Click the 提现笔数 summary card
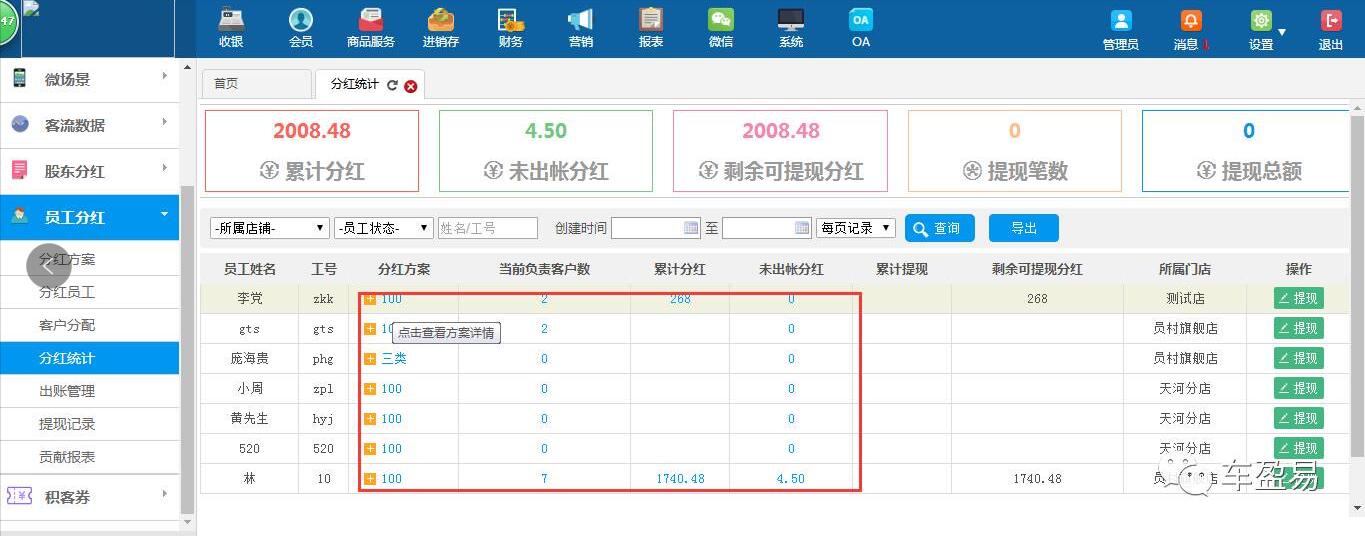This screenshot has width=1365, height=536. pyautogui.click(x=1015, y=151)
